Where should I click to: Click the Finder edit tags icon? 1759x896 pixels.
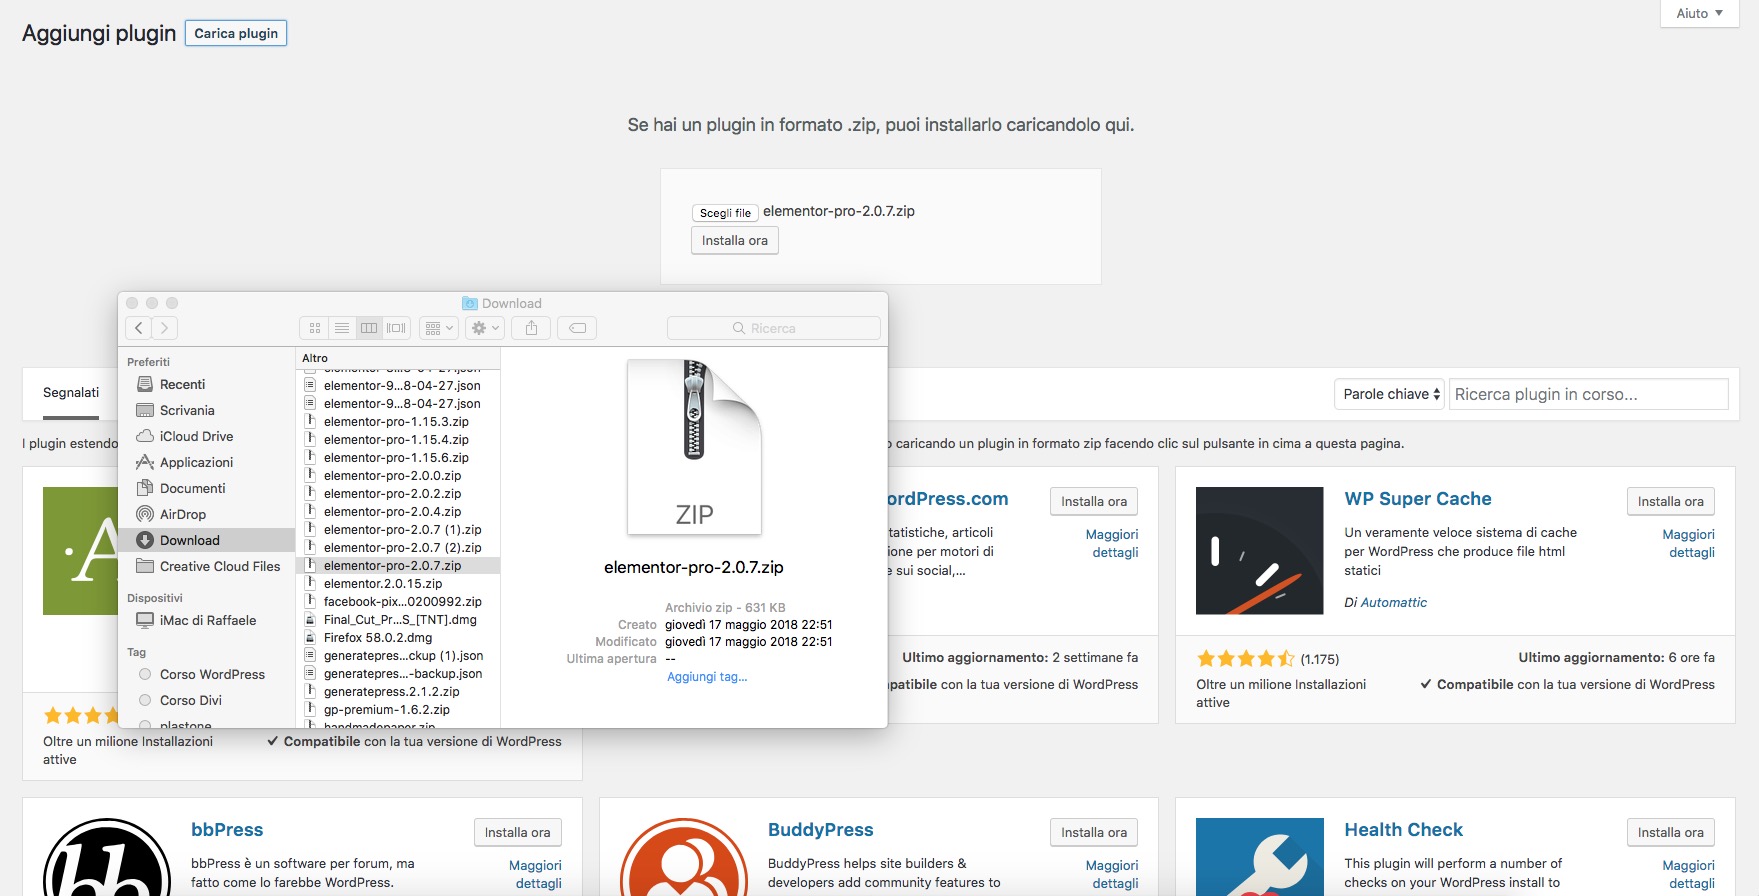[577, 328]
